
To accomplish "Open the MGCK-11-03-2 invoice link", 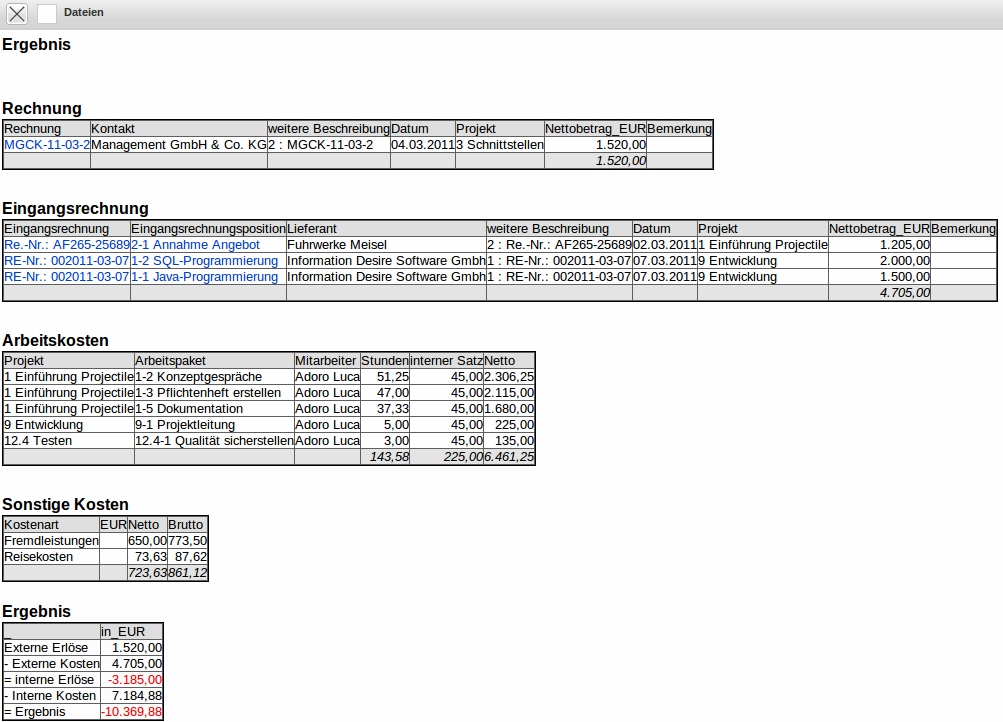I will [x=46, y=145].
